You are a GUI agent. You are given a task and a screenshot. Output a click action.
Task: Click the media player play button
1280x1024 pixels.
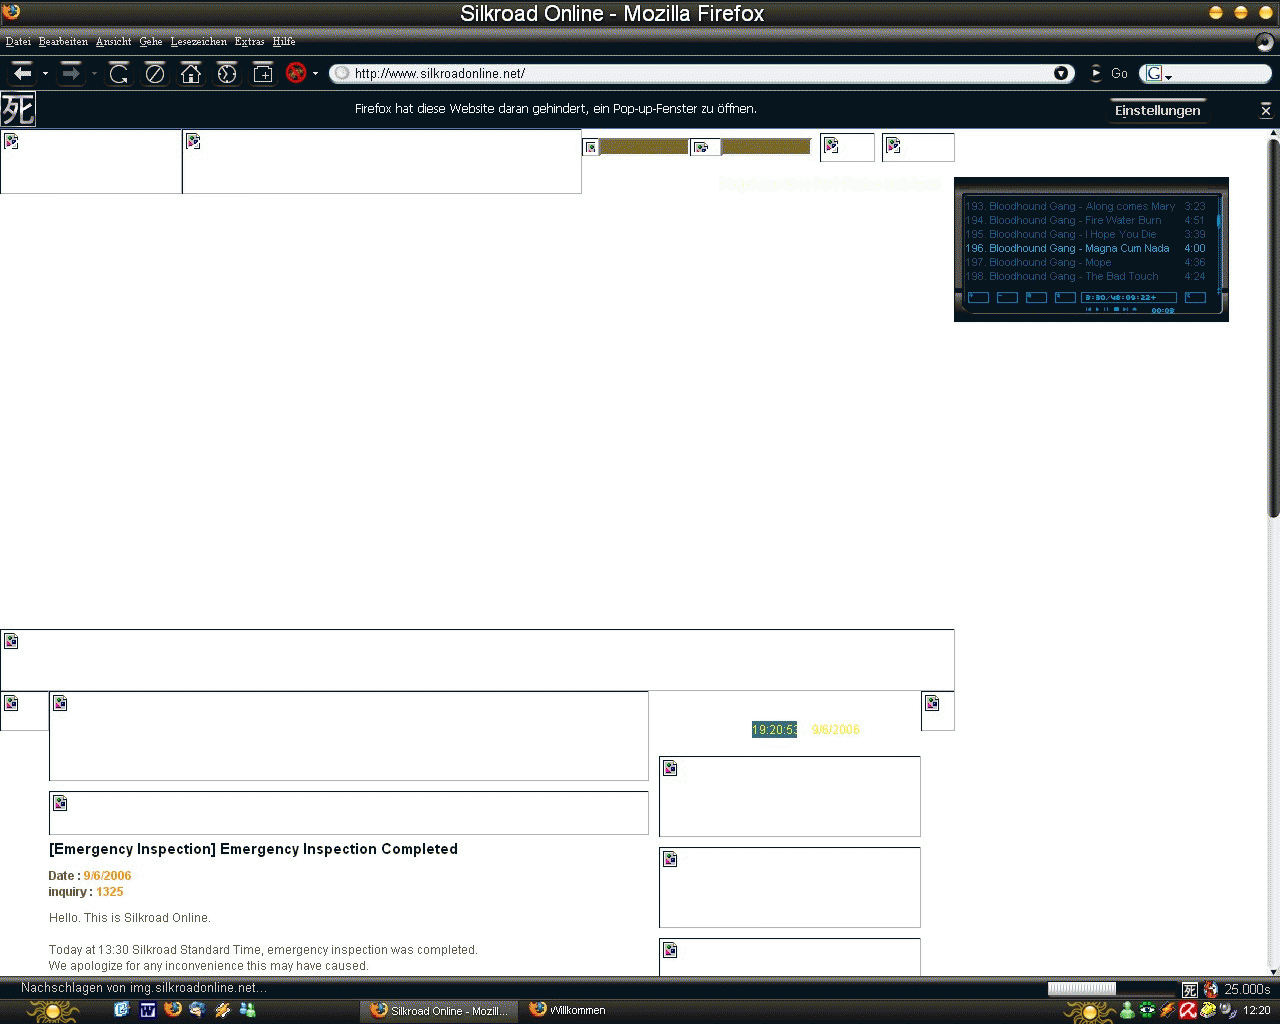1097,309
